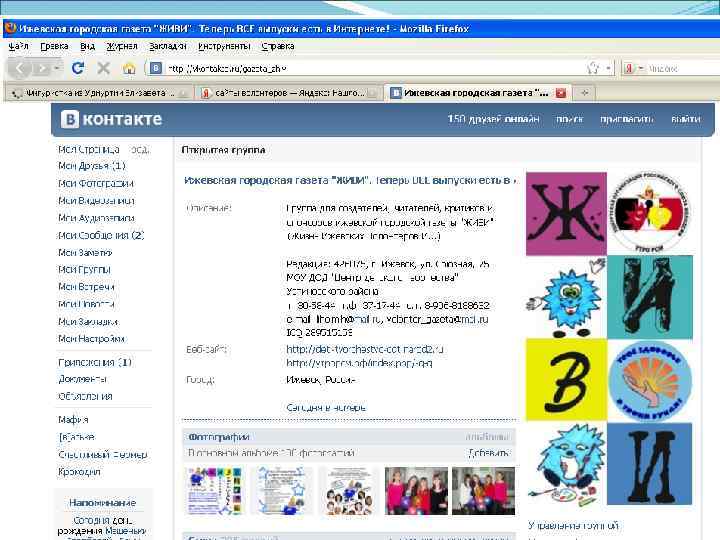The image size is (720, 540).
Task: Open the new tab plus button
Action: point(585,93)
